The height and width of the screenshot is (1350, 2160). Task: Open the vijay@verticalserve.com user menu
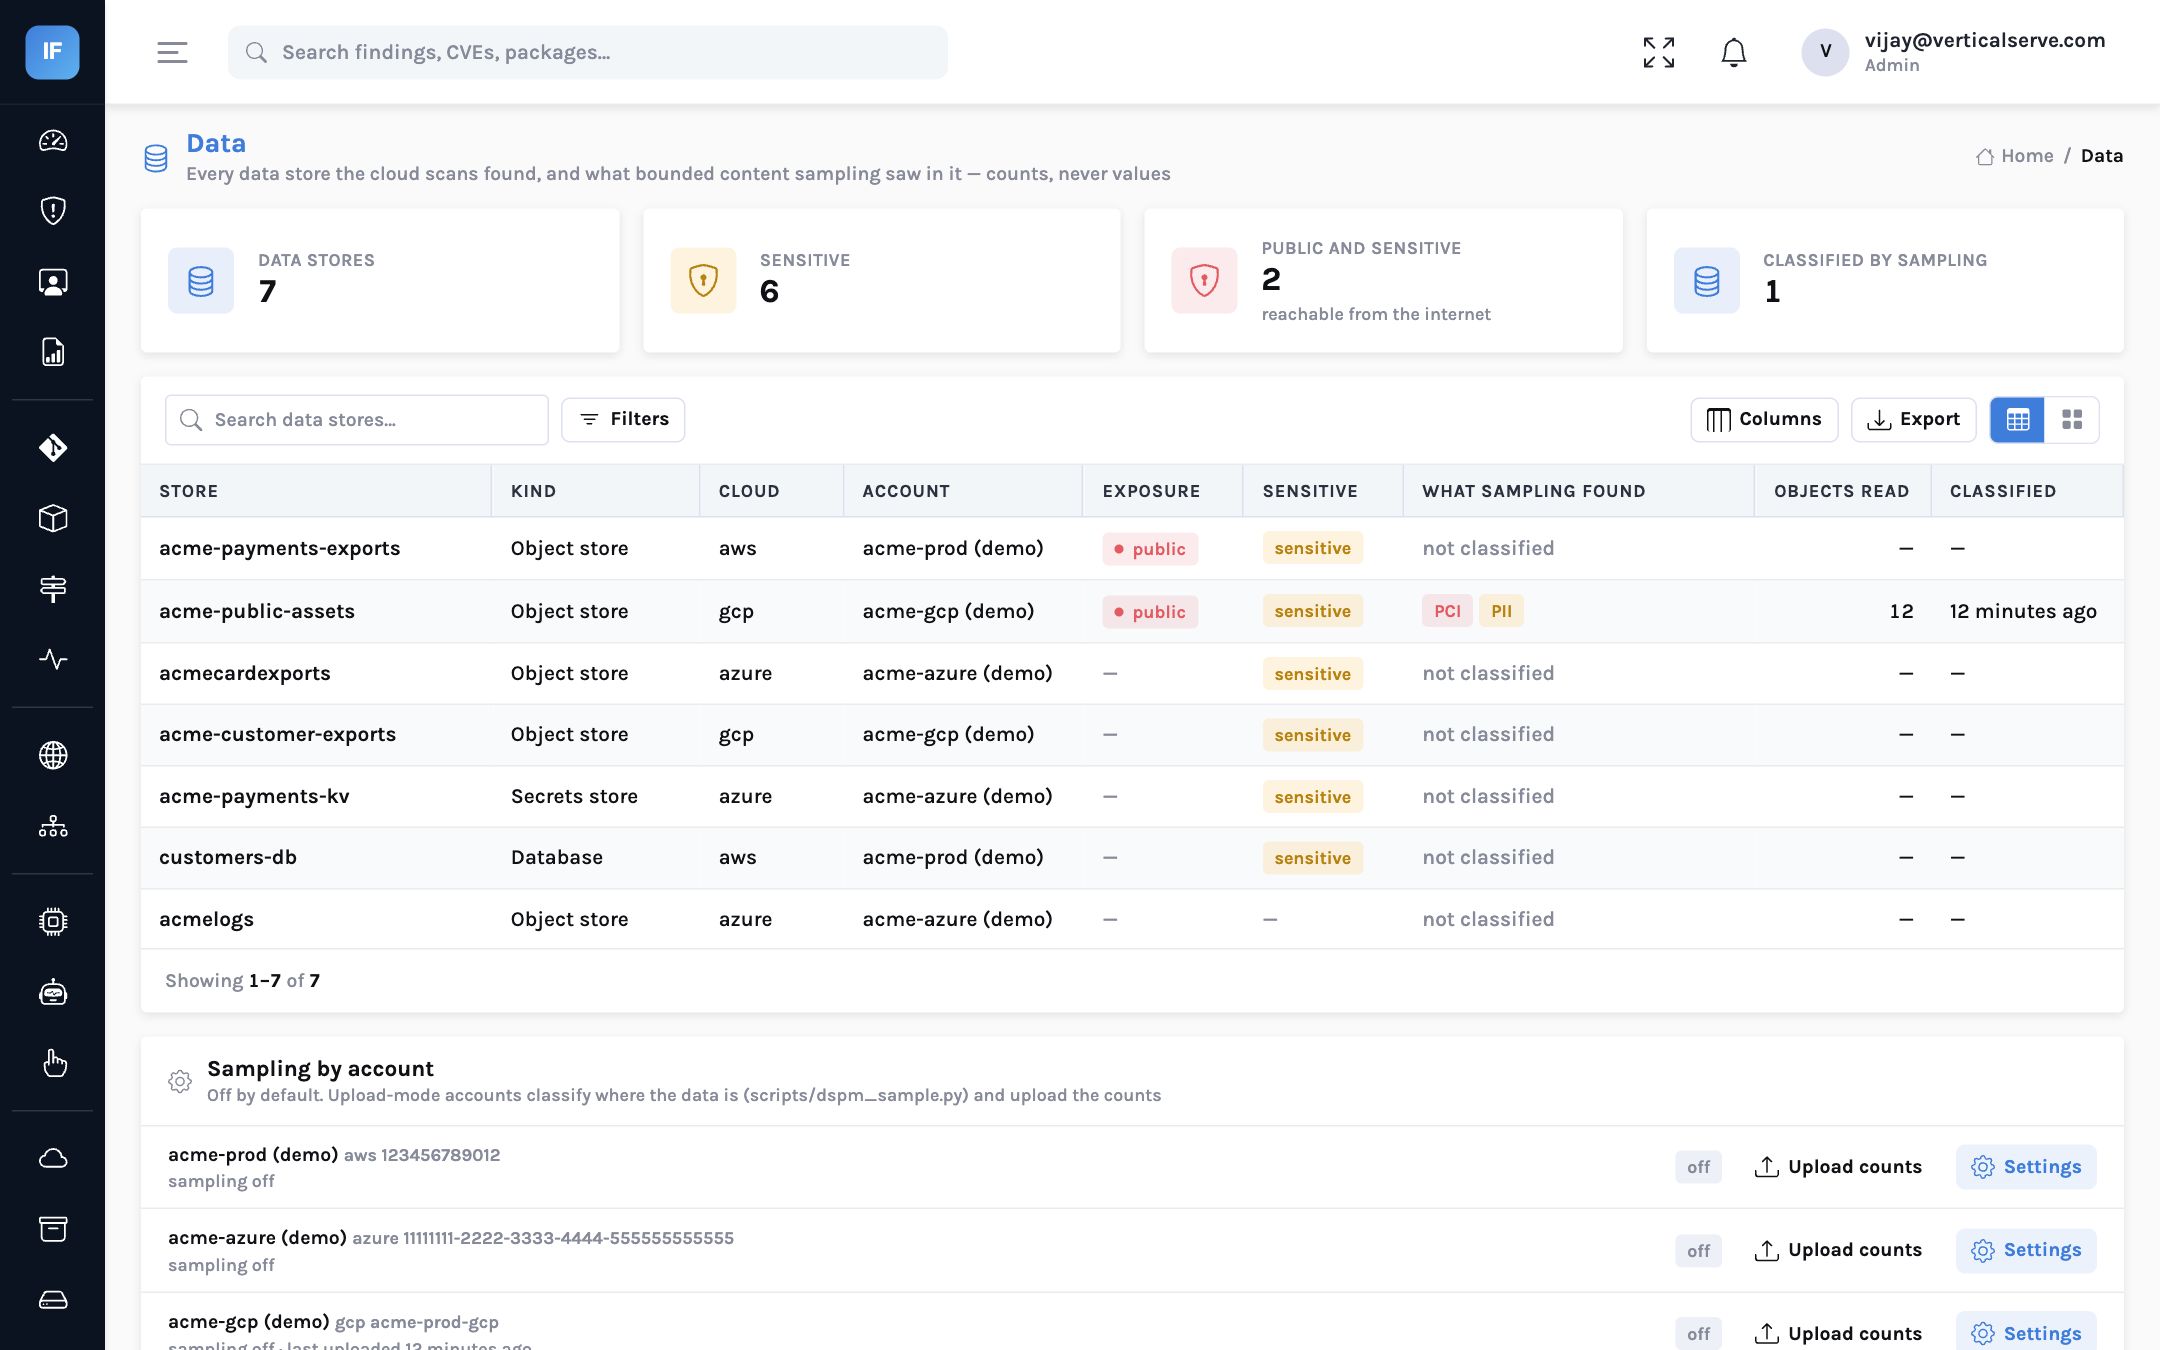(x=1953, y=52)
